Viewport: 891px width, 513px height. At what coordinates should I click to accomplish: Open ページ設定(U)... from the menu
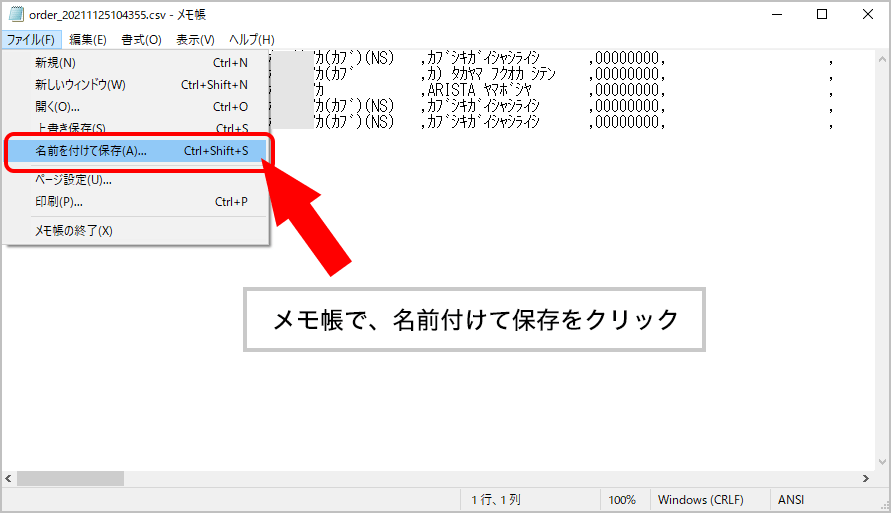136,180
